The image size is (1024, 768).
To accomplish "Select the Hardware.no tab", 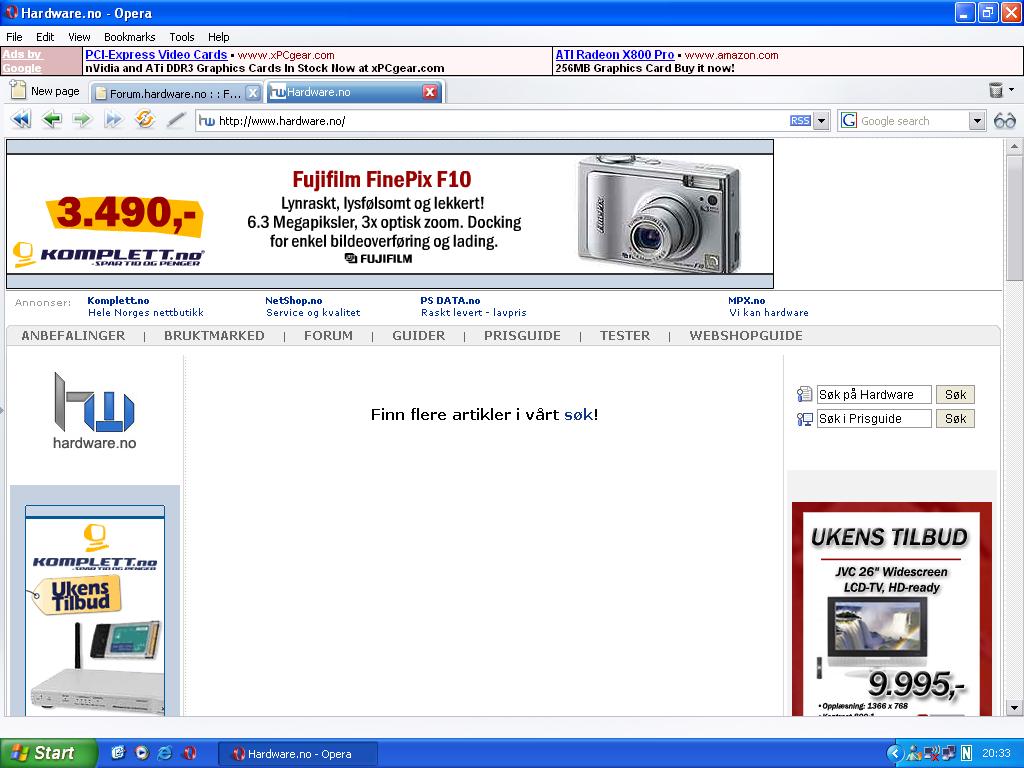I will click(354, 92).
